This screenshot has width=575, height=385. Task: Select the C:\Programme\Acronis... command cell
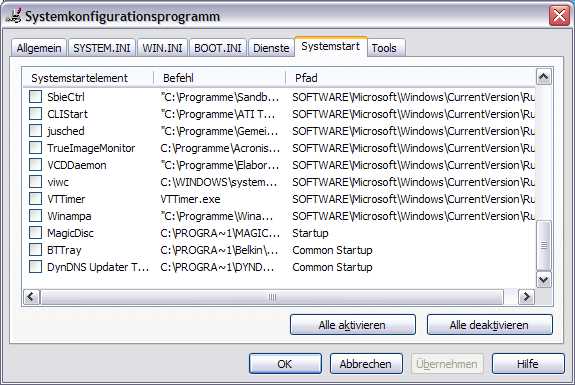pyautogui.click(x=220, y=148)
